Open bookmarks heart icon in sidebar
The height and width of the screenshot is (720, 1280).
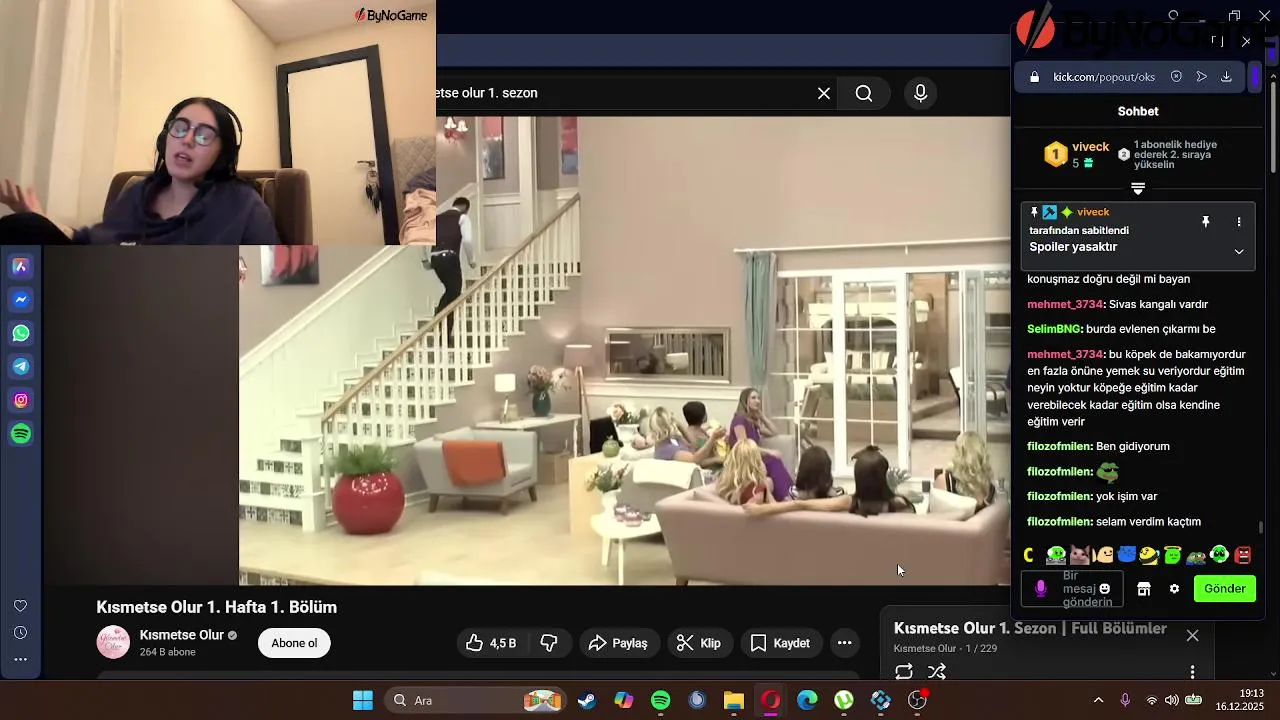20,606
